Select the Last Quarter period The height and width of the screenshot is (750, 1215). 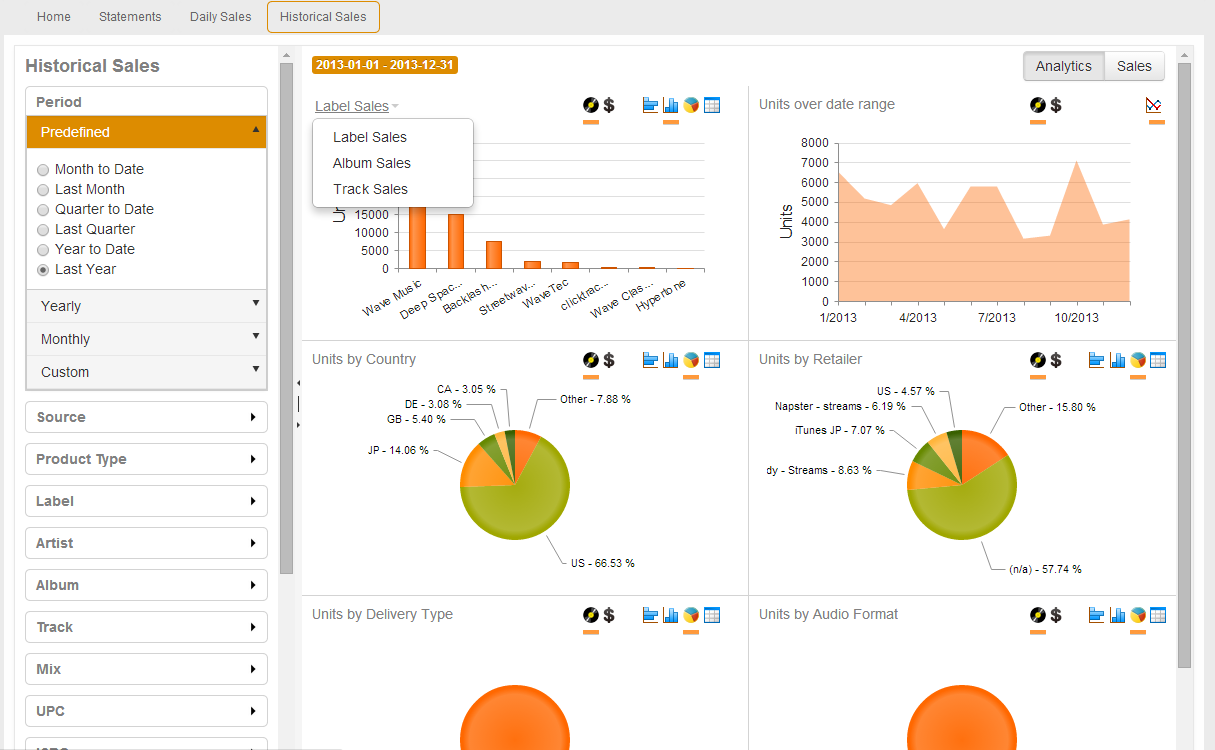[x=43, y=230]
